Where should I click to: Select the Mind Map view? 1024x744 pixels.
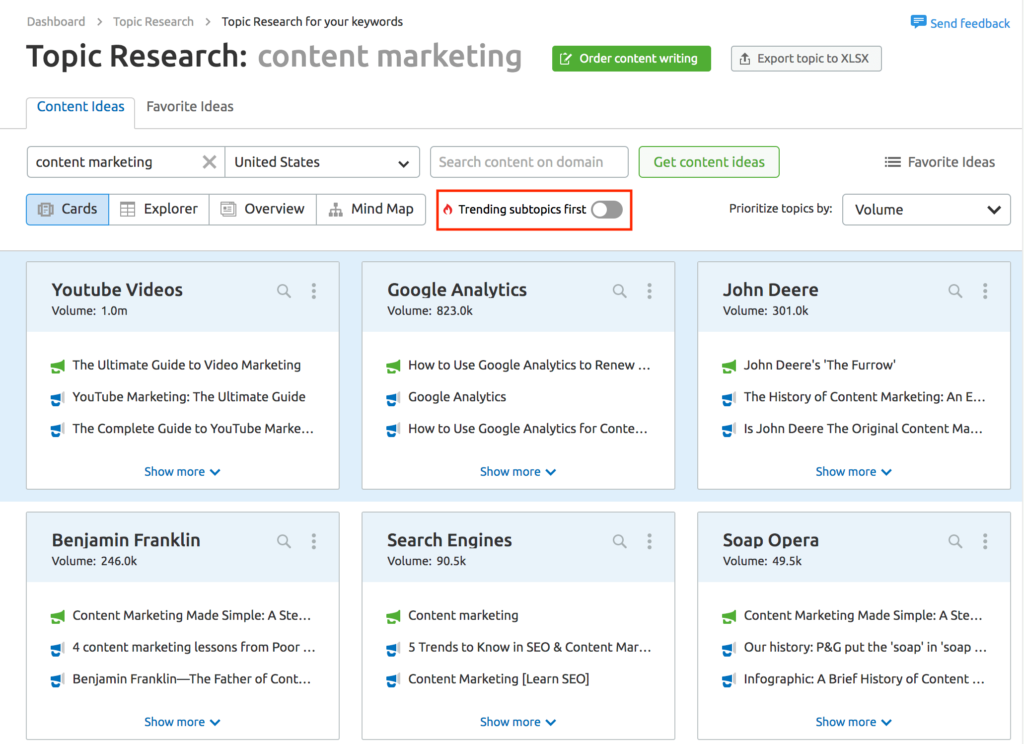click(371, 209)
